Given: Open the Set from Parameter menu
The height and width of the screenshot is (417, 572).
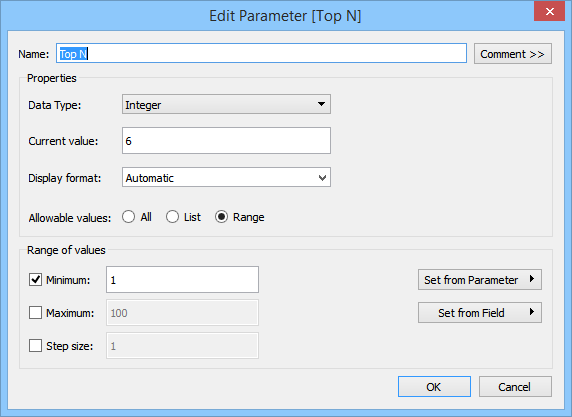Looking at the screenshot, I should click(480, 280).
